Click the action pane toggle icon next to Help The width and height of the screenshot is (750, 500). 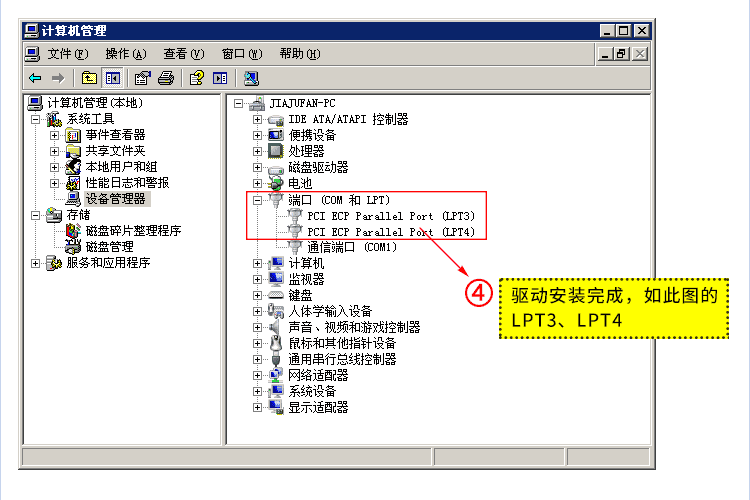220,78
